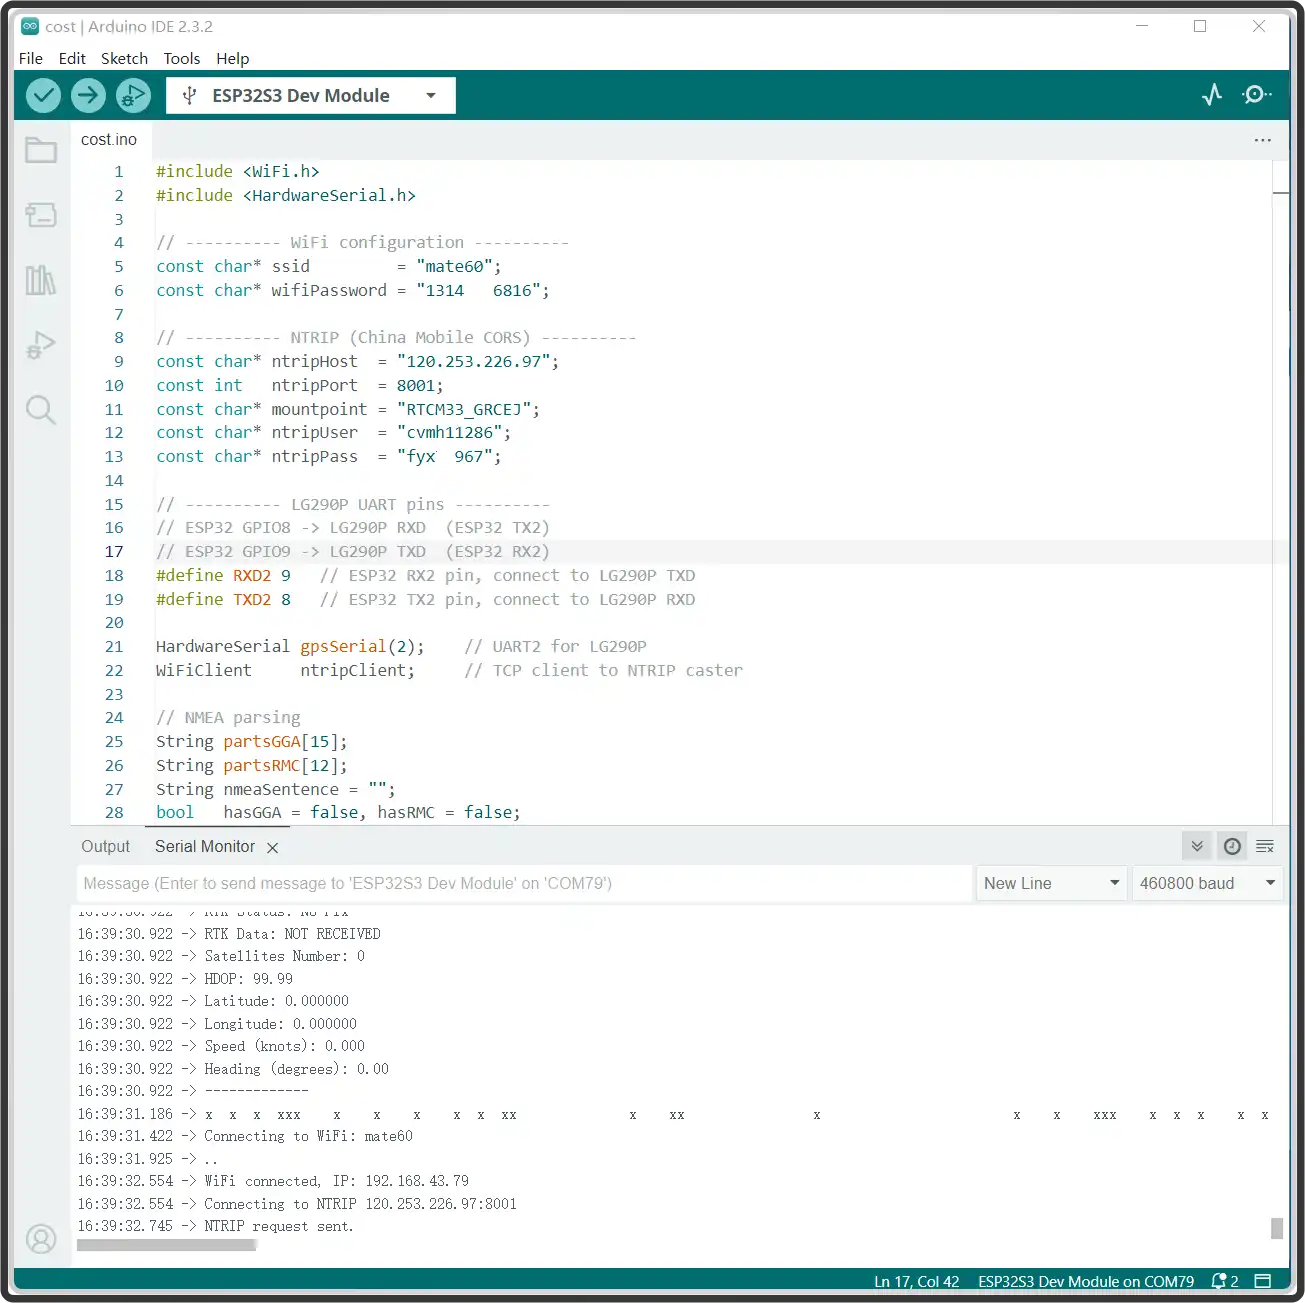Click the serial message input field

pos(524,883)
